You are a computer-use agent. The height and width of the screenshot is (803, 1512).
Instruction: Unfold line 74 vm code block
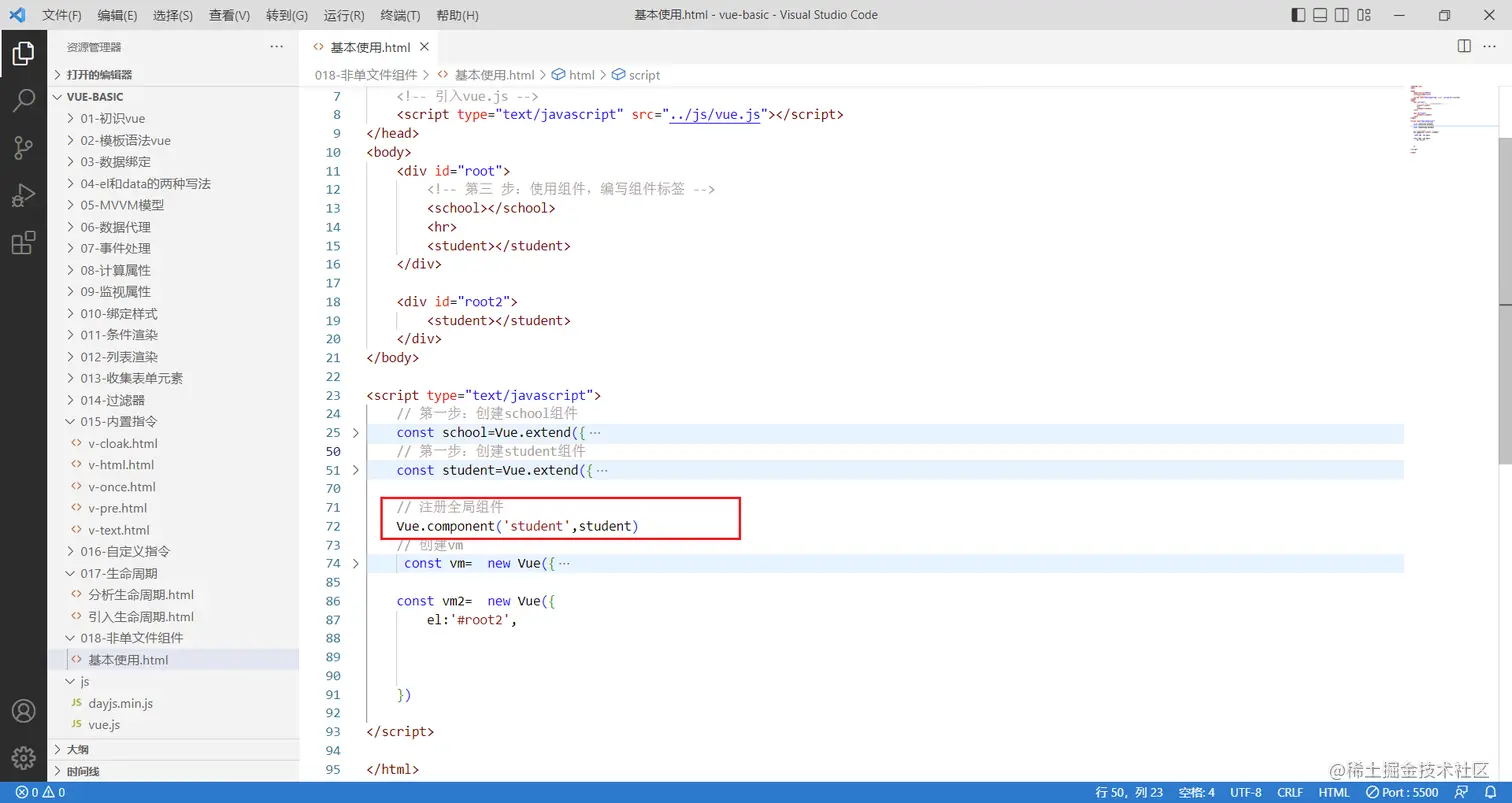click(x=355, y=563)
